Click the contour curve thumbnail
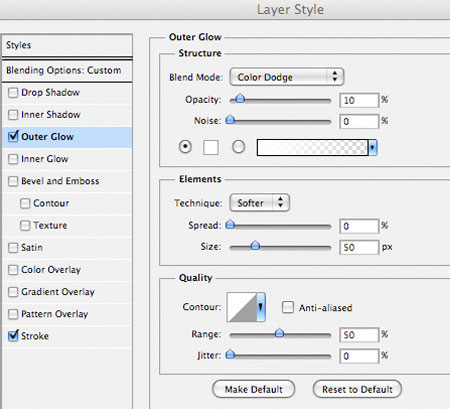 coord(242,307)
